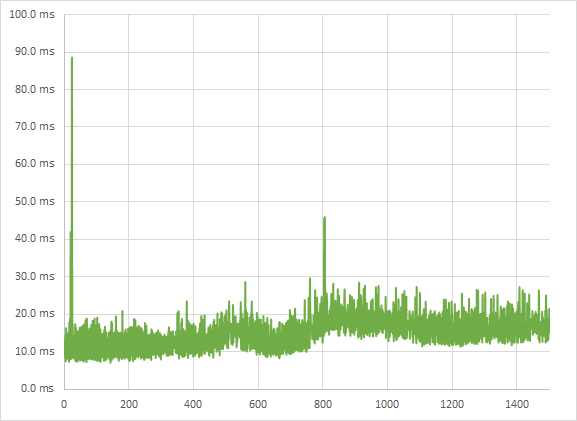
Task: Select the 0.0 ms axis label
Action: (37, 388)
